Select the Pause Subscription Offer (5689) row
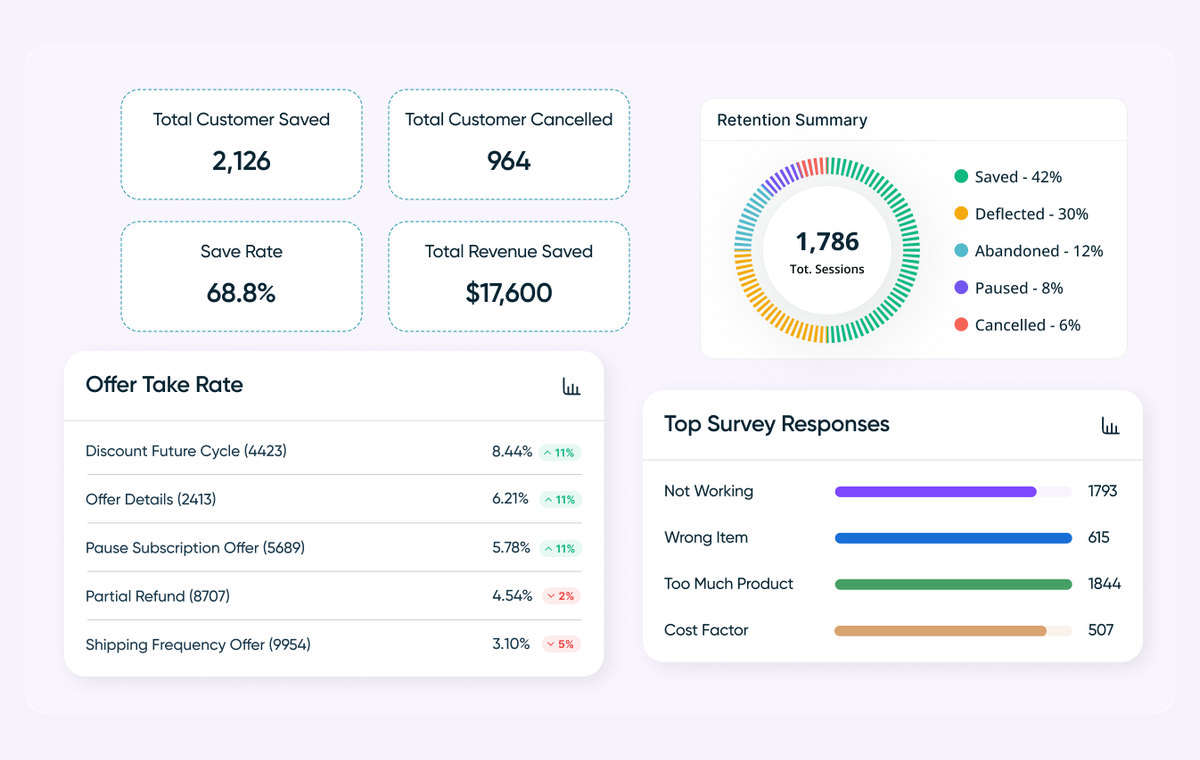Image resolution: width=1200 pixels, height=760 pixels. point(333,548)
